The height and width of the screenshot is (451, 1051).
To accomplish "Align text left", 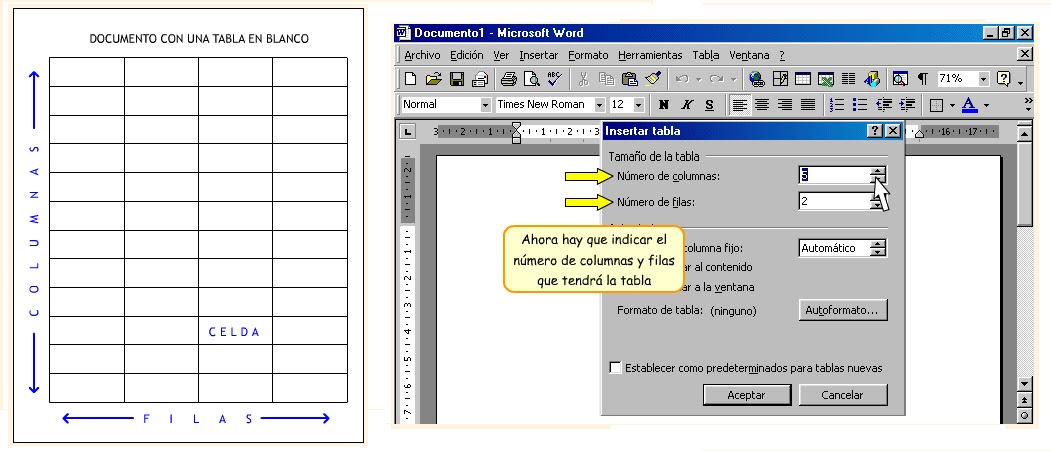I will 739,105.
